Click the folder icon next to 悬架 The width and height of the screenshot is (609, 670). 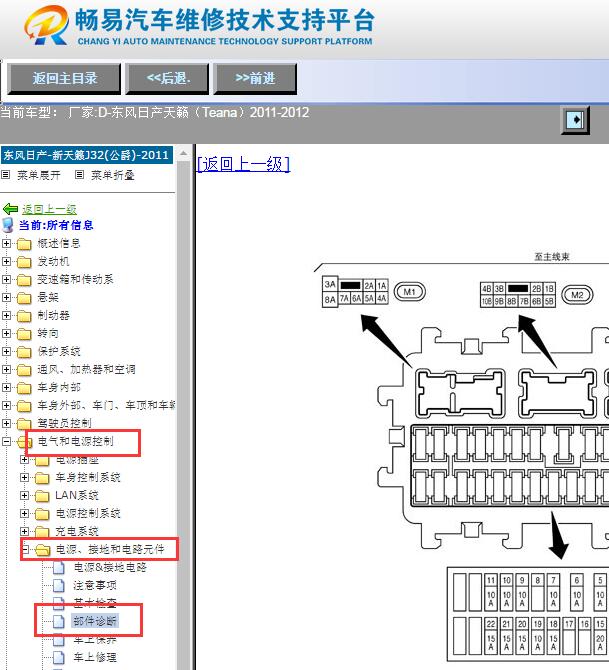coord(24,298)
